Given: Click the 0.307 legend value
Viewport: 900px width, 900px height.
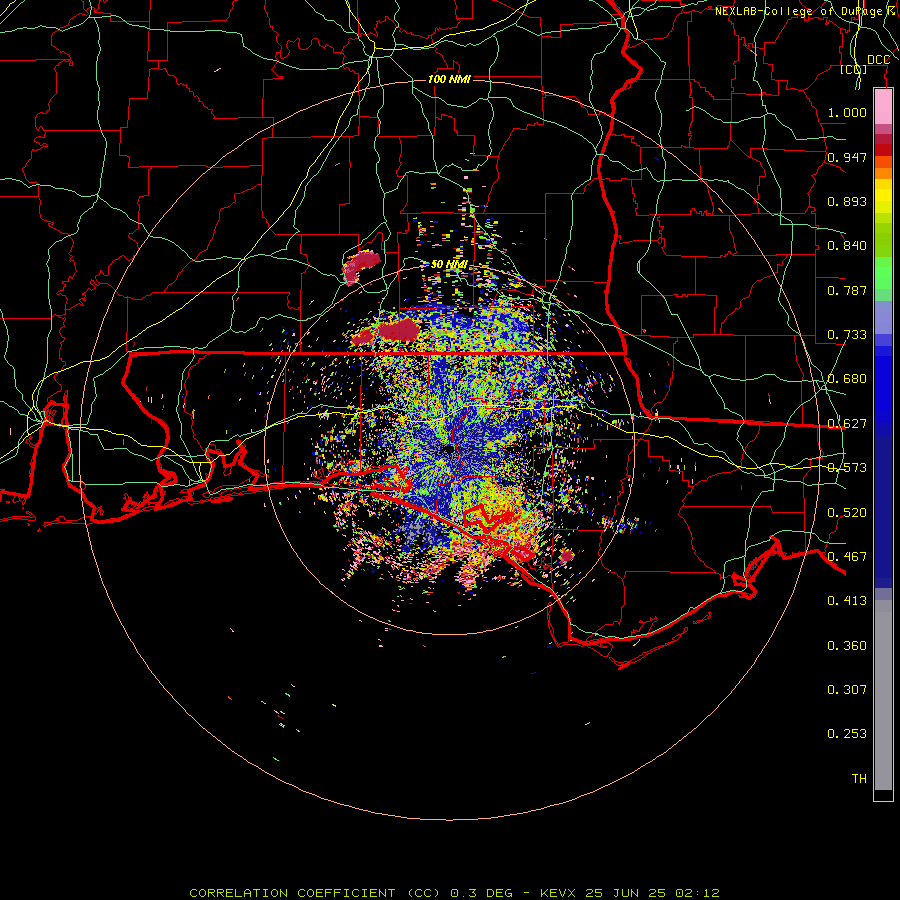Looking at the screenshot, I should click(x=847, y=690).
